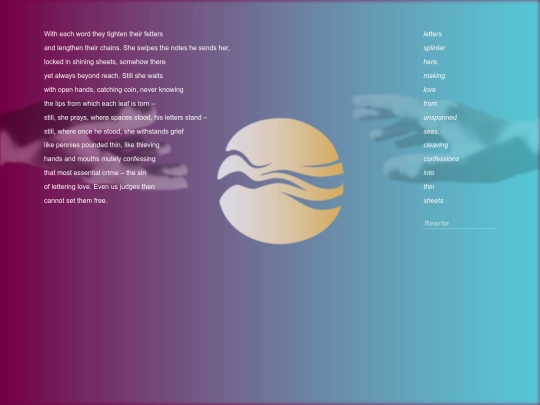540x405 pixels.
Task: Click the italic word "confessions"
Action: coord(441,159)
